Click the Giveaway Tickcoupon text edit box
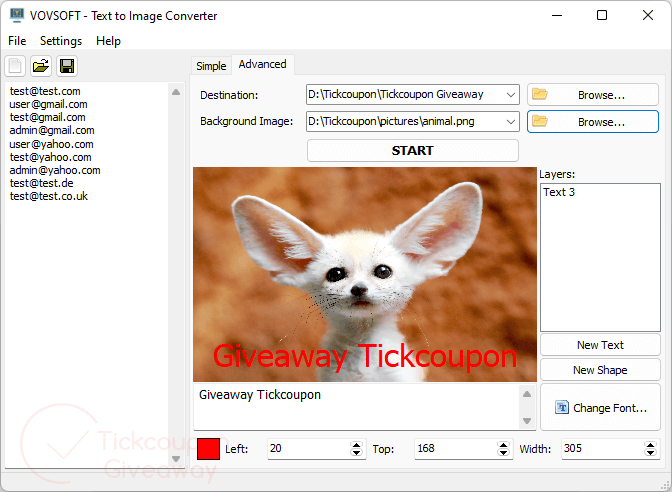This screenshot has height=492, width=672. pyautogui.click(x=357, y=406)
